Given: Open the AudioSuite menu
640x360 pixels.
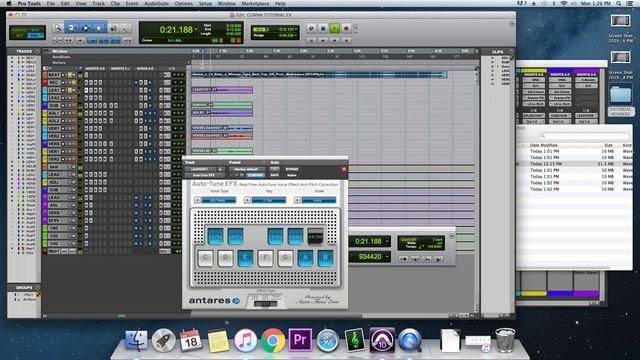Looking at the screenshot, I should 156,3.
